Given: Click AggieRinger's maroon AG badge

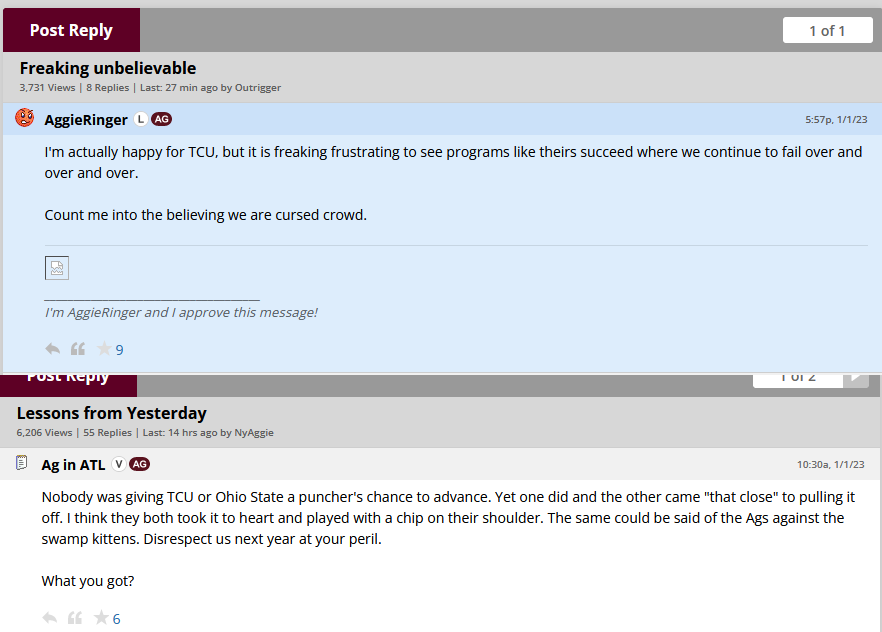Looking at the screenshot, I should pyautogui.click(x=162, y=119).
